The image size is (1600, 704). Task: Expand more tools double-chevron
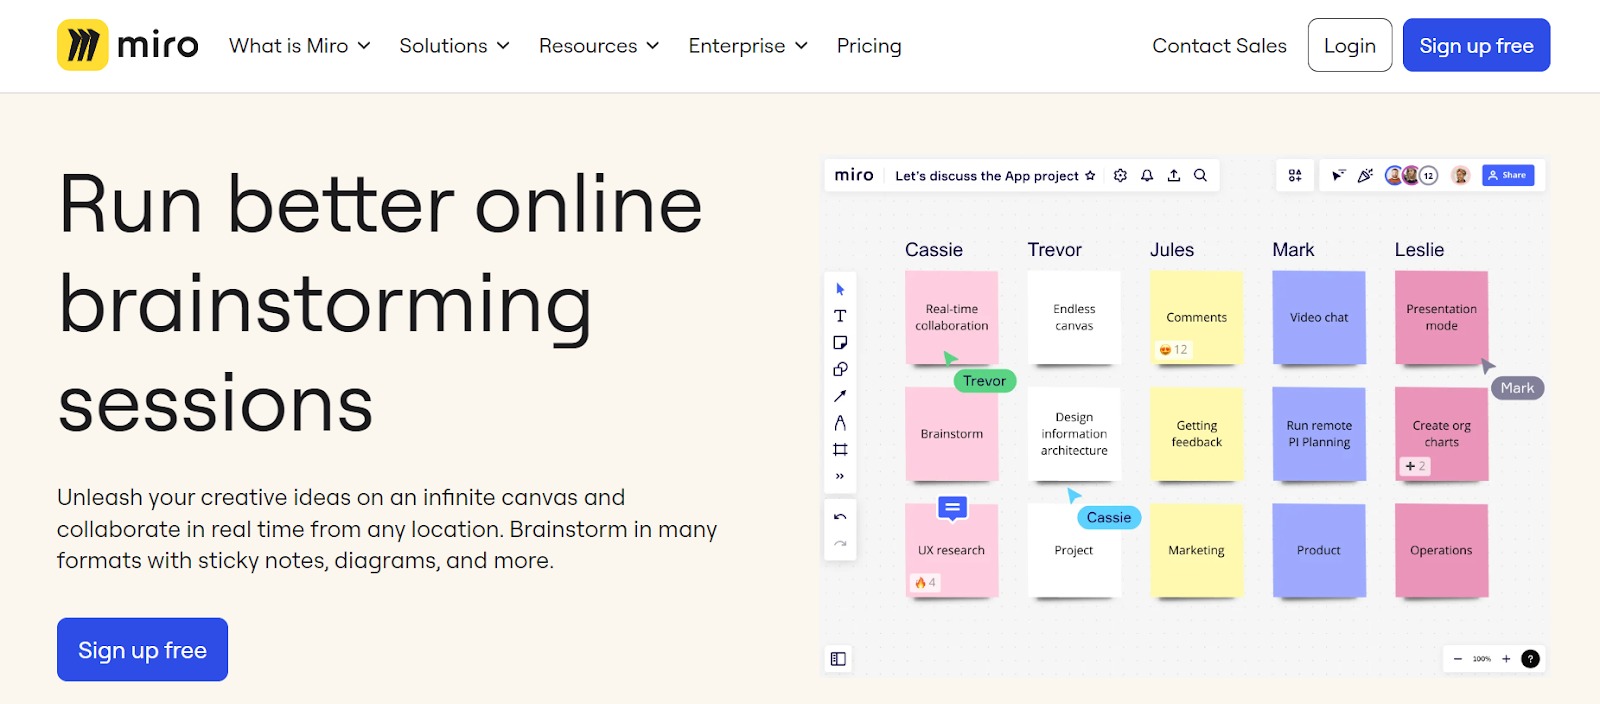(840, 476)
